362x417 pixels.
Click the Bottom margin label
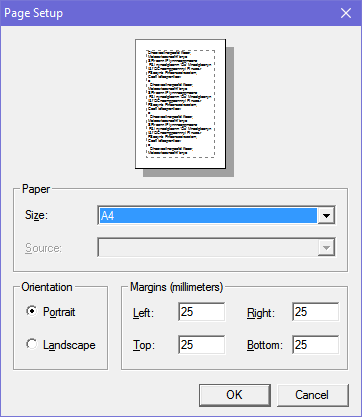pos(265,345)
